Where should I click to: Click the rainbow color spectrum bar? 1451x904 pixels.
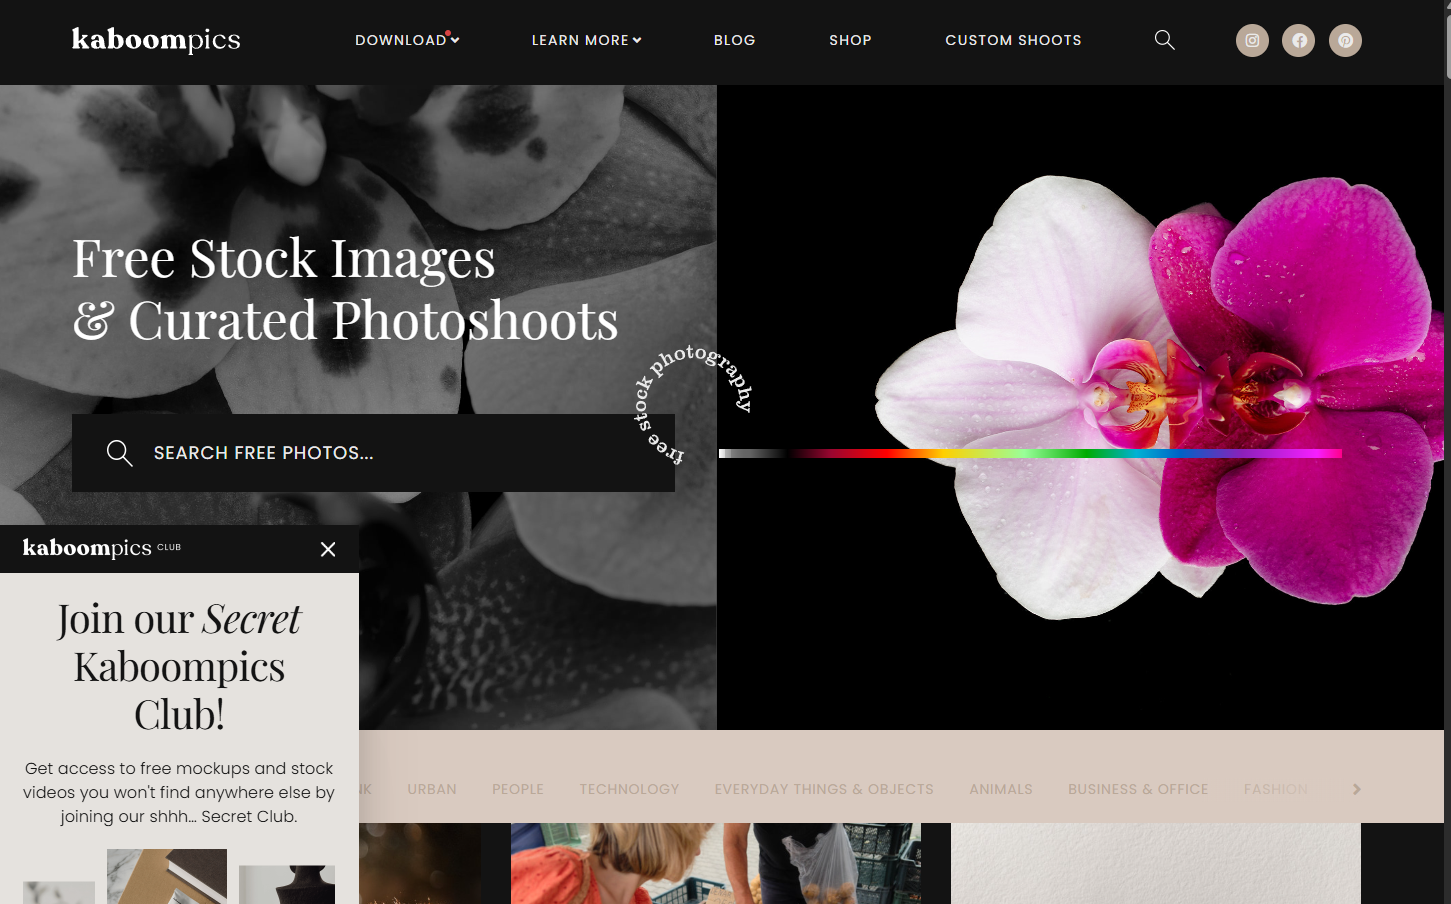[1030, 454]
